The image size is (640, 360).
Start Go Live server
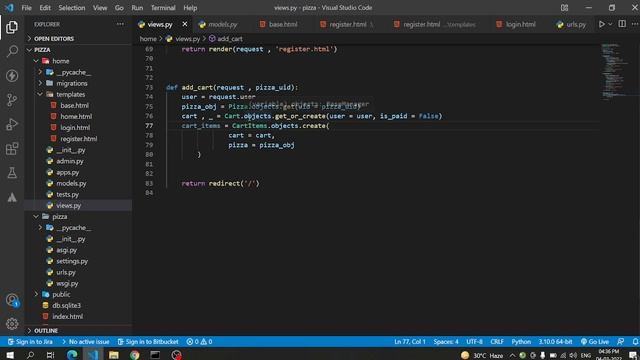595,342
